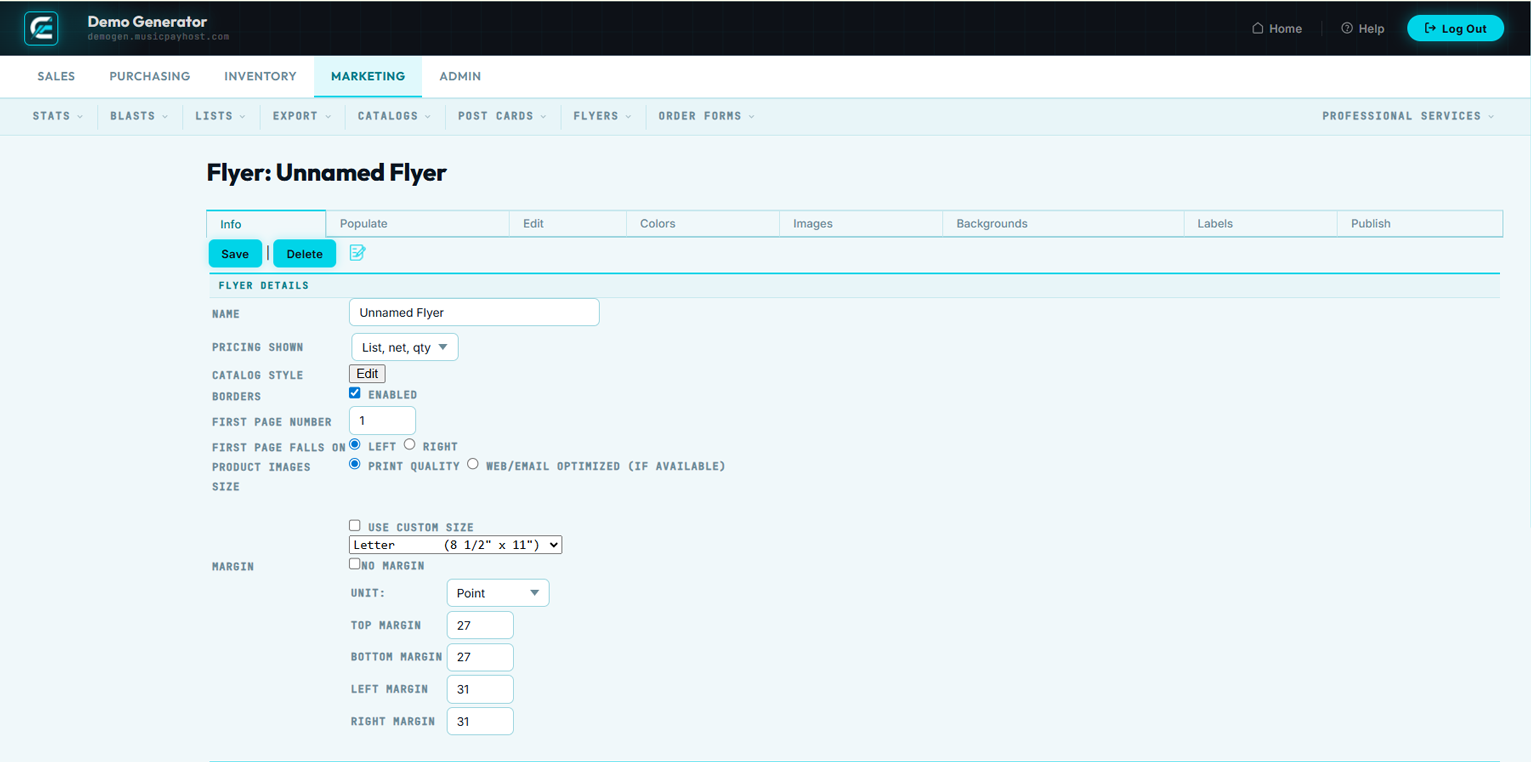Switch to the Backgrounds tab
This screenshot has height=762, width=1531.
pyautogui.click(x=1063, y=224)
